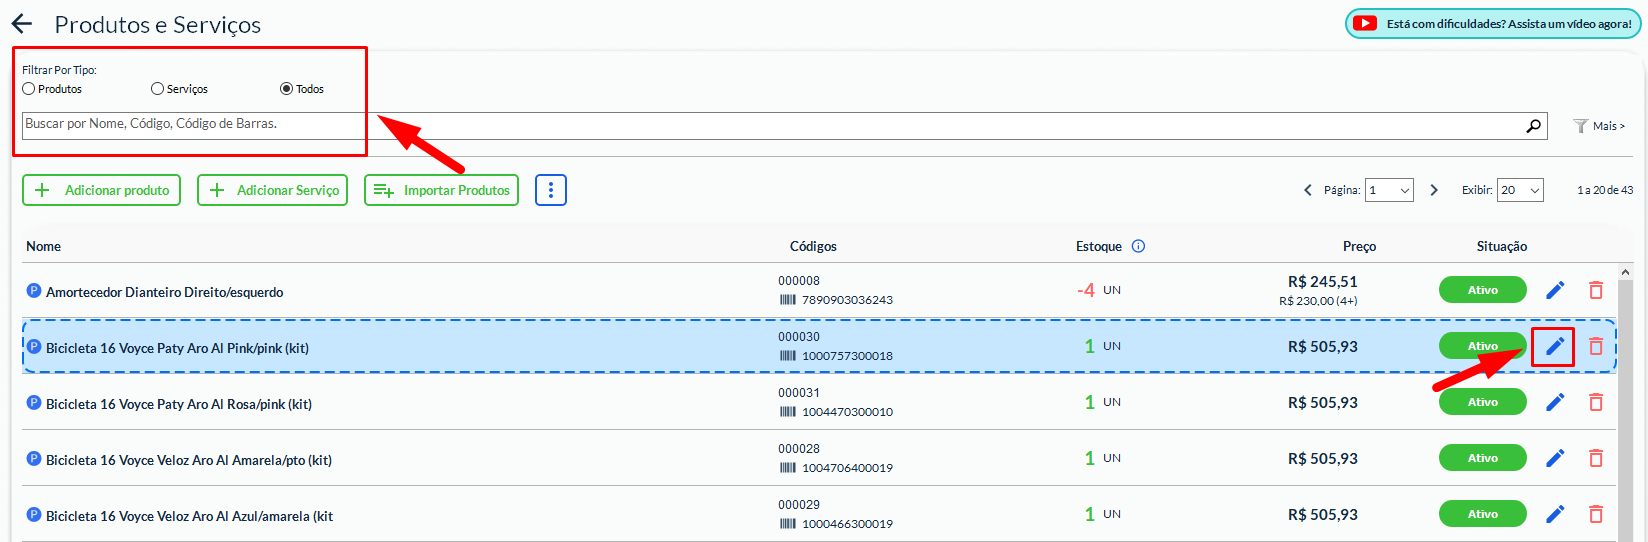The width and height of the screenshot is (1648, 542).
Task: Delete the Amortecedor Dianteiro product
Action: [1596, 291]
